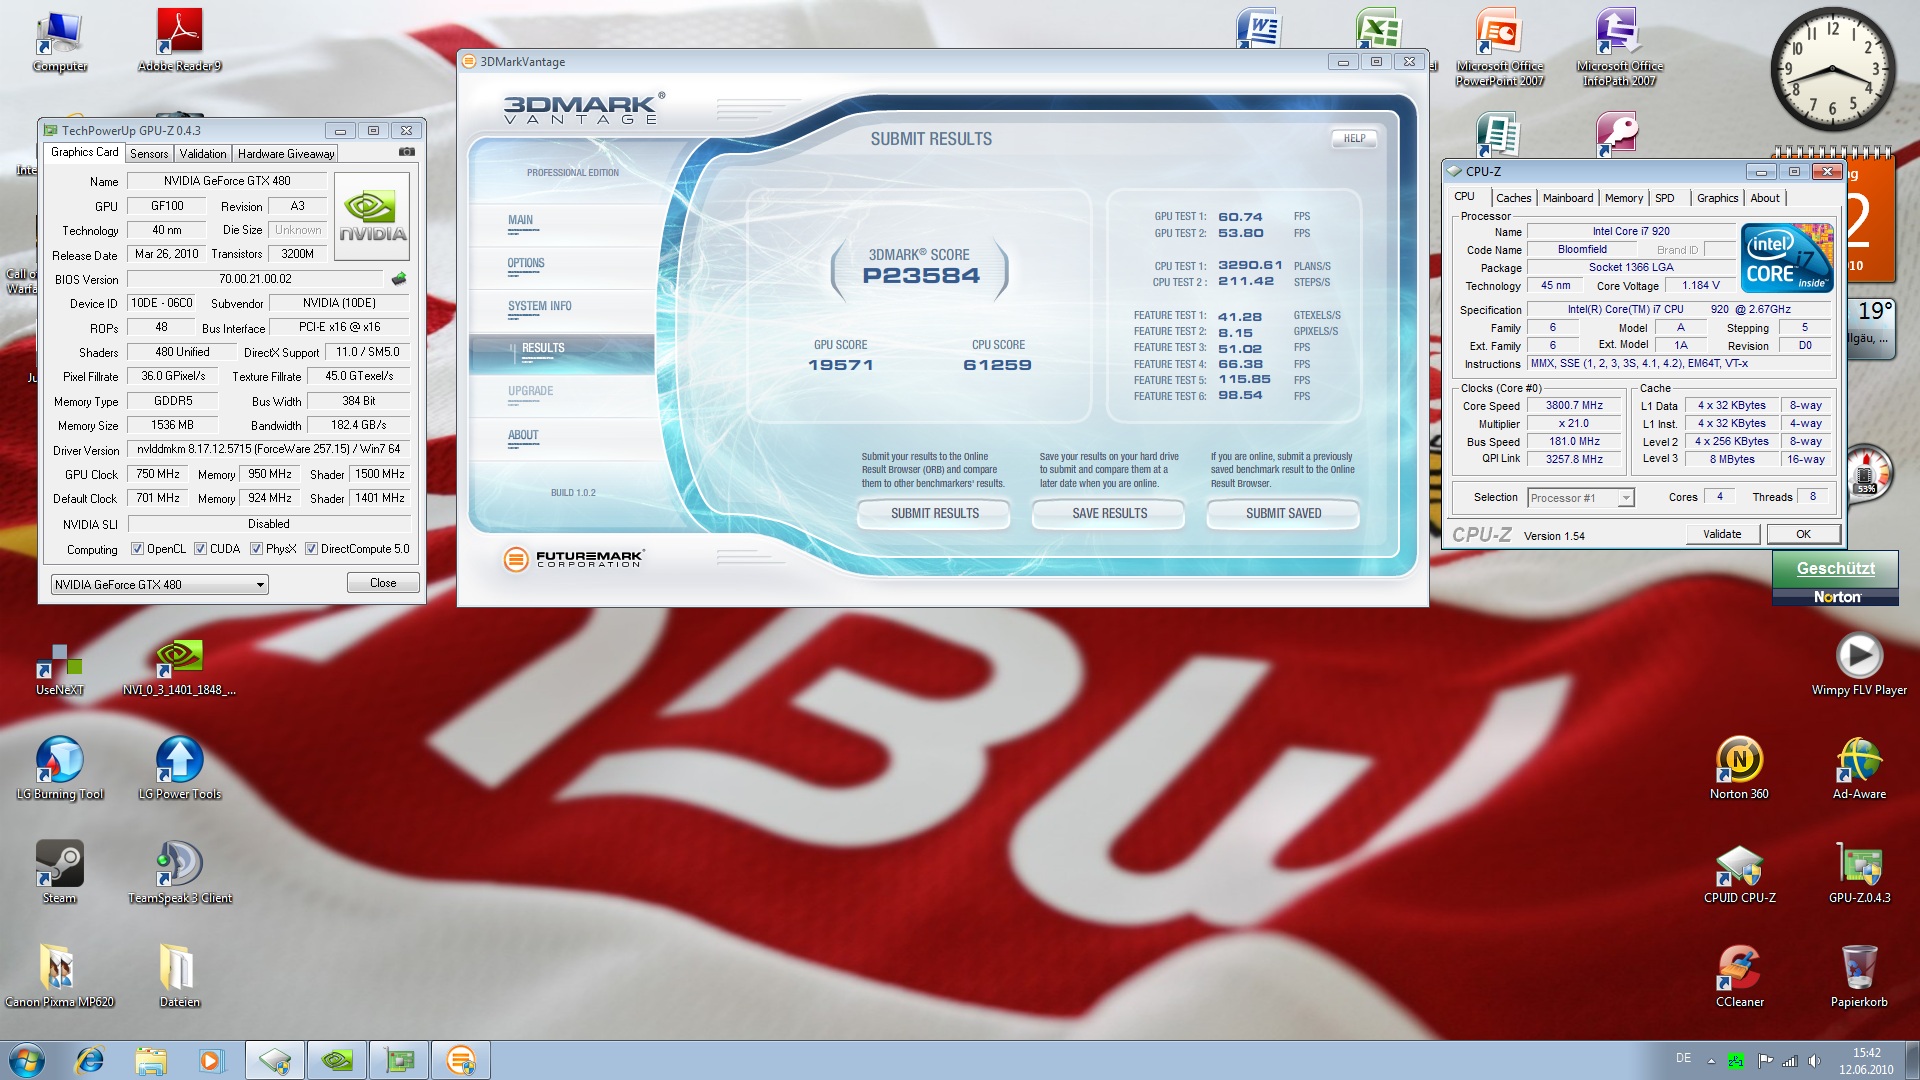Open Norton 360 desktop shortcut
1920x1080 pixels.
(x=1739, y=768)
